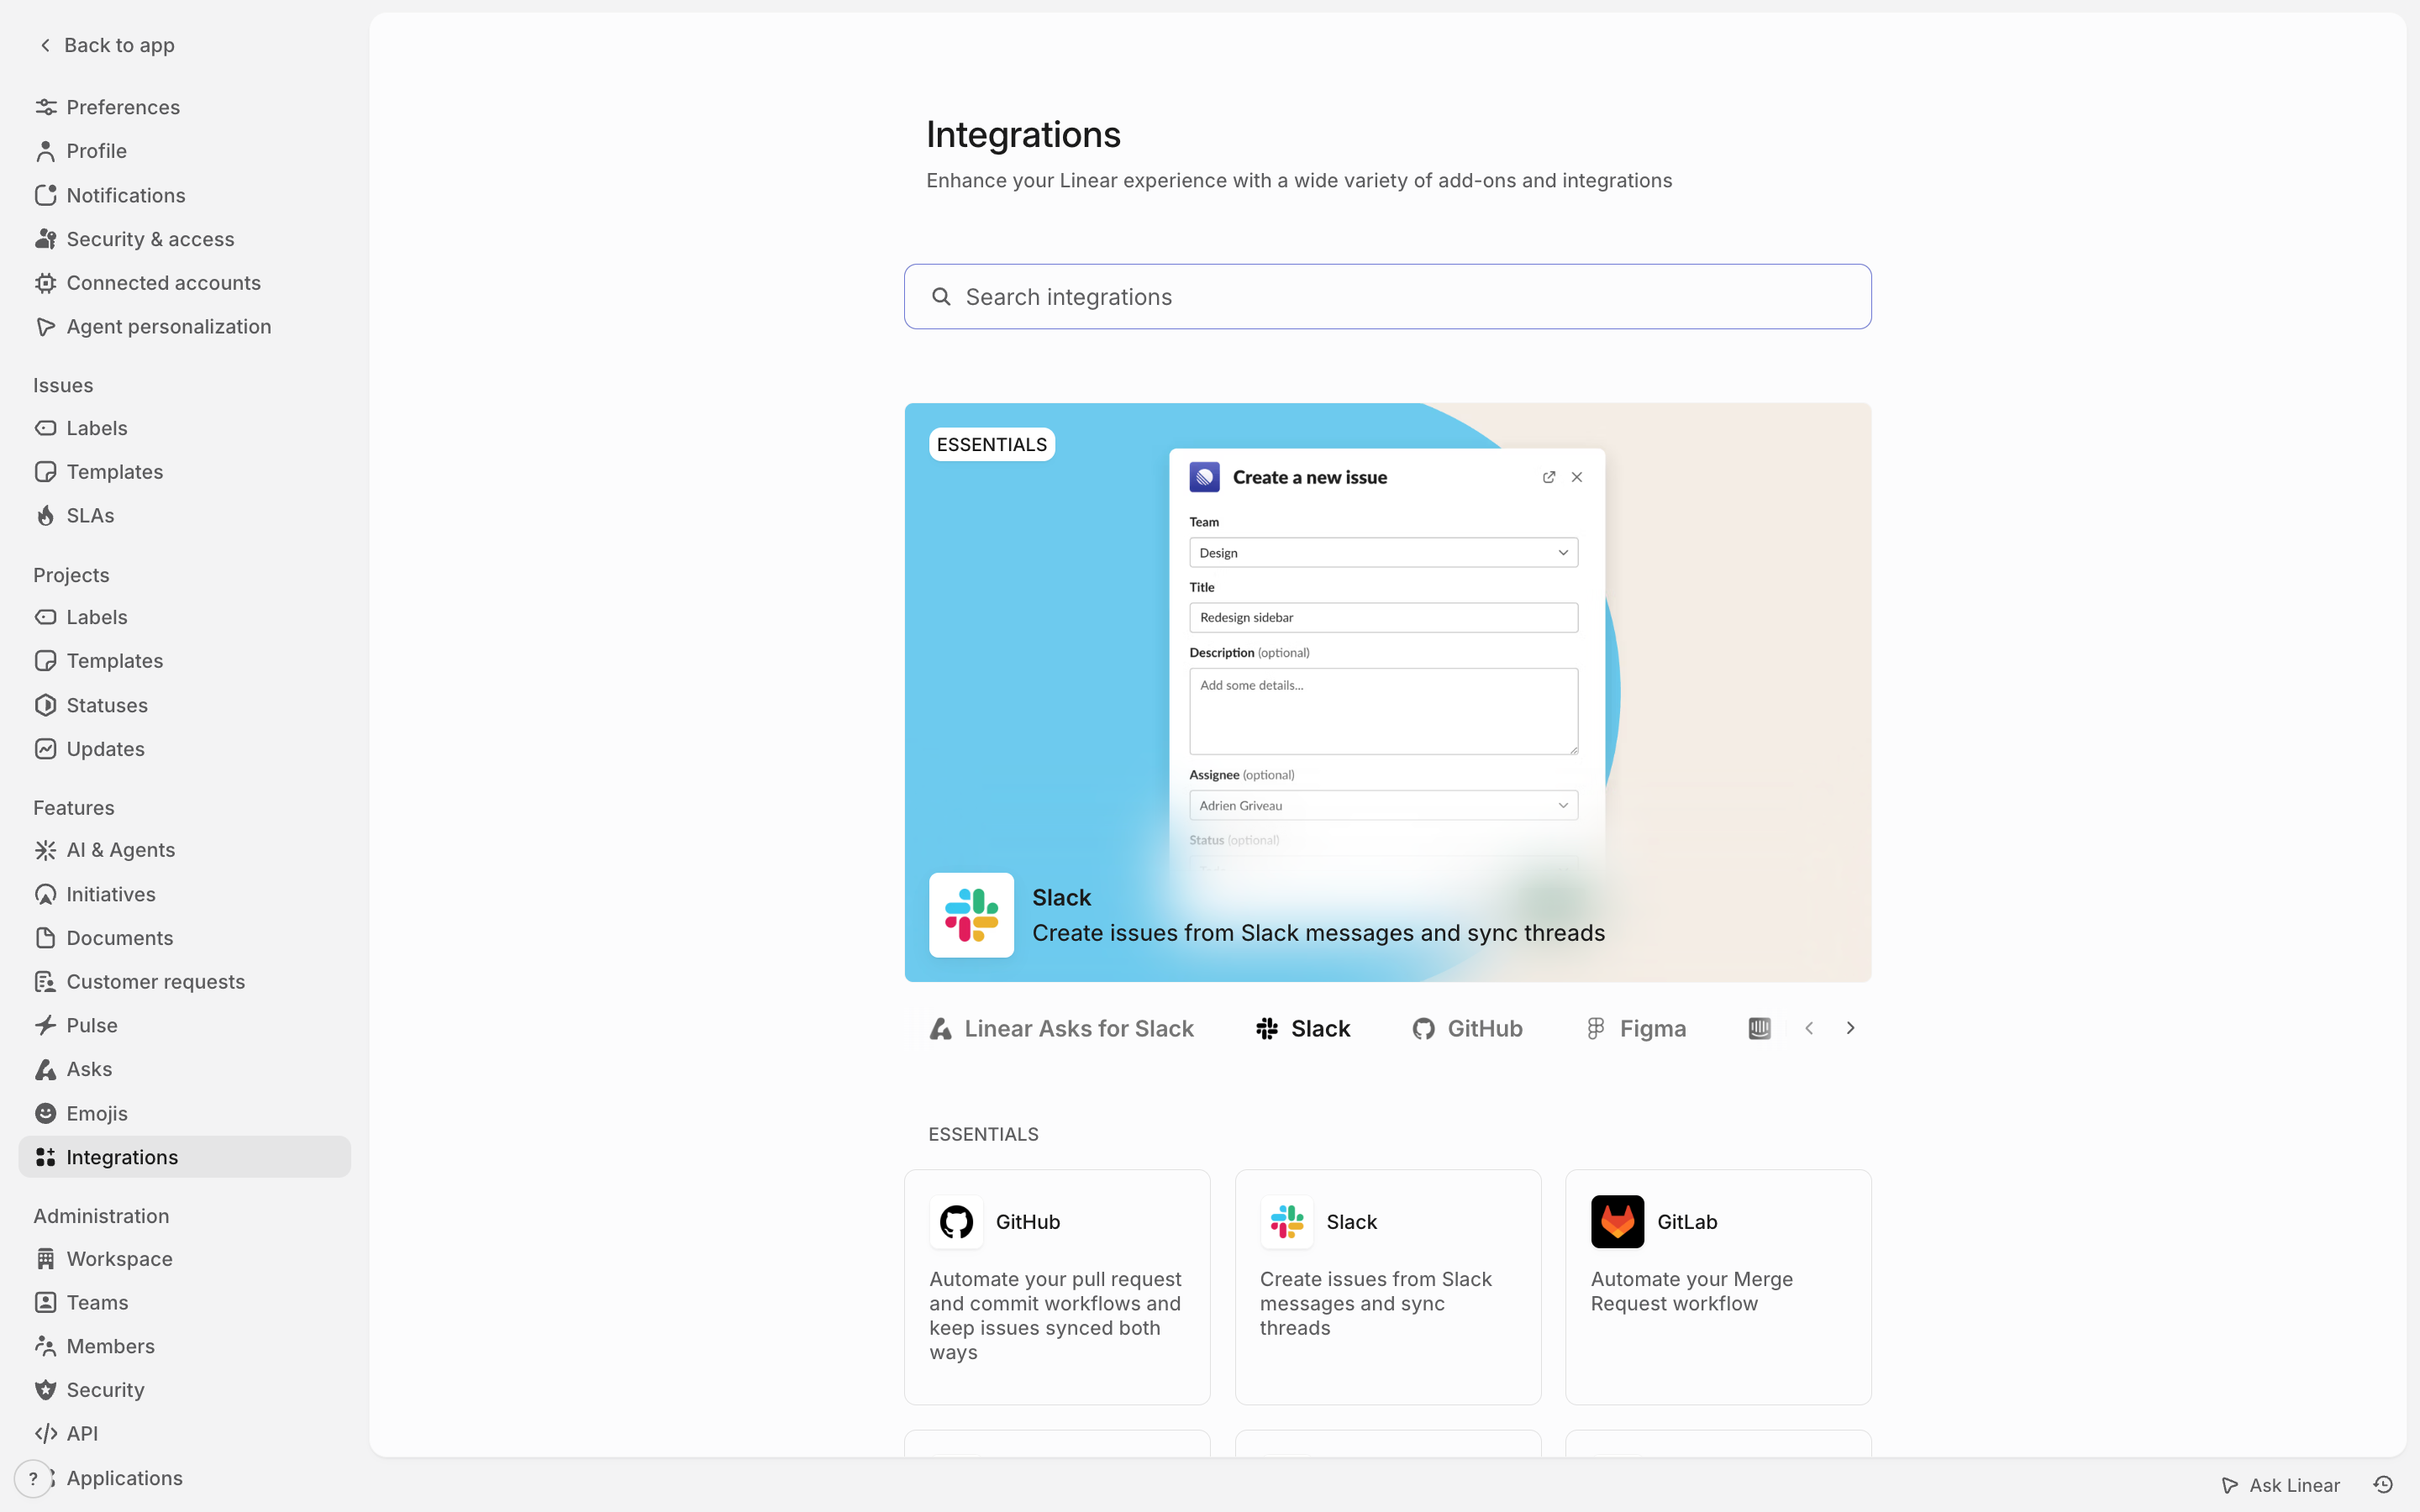Click the Security & access people icon
Screen dimensions: 2420x1512
pyautogui.click(x=45, y=239)
